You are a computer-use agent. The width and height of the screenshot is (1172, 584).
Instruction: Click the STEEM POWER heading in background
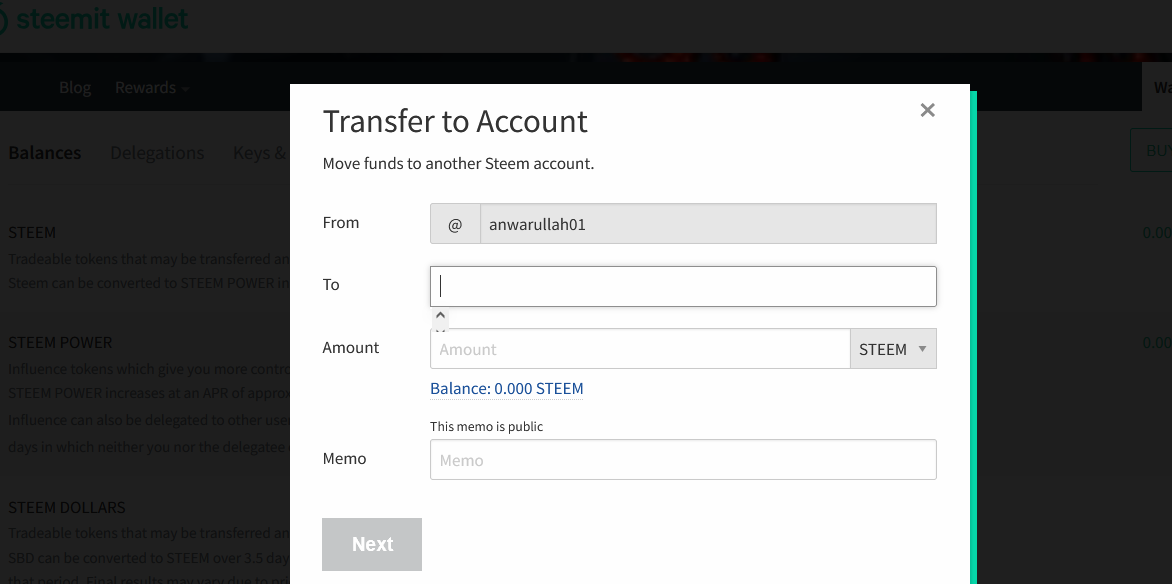pos(60,342)
